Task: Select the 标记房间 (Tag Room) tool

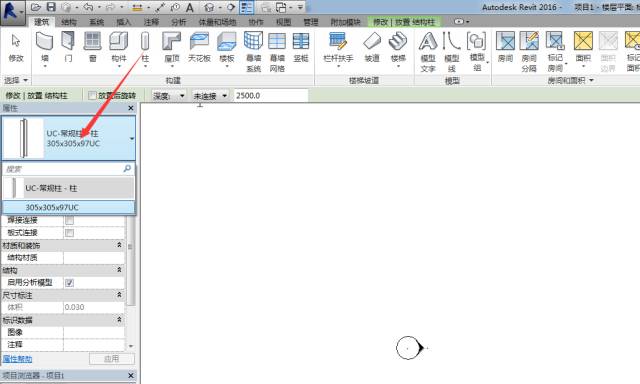Action: click(555, 52)
